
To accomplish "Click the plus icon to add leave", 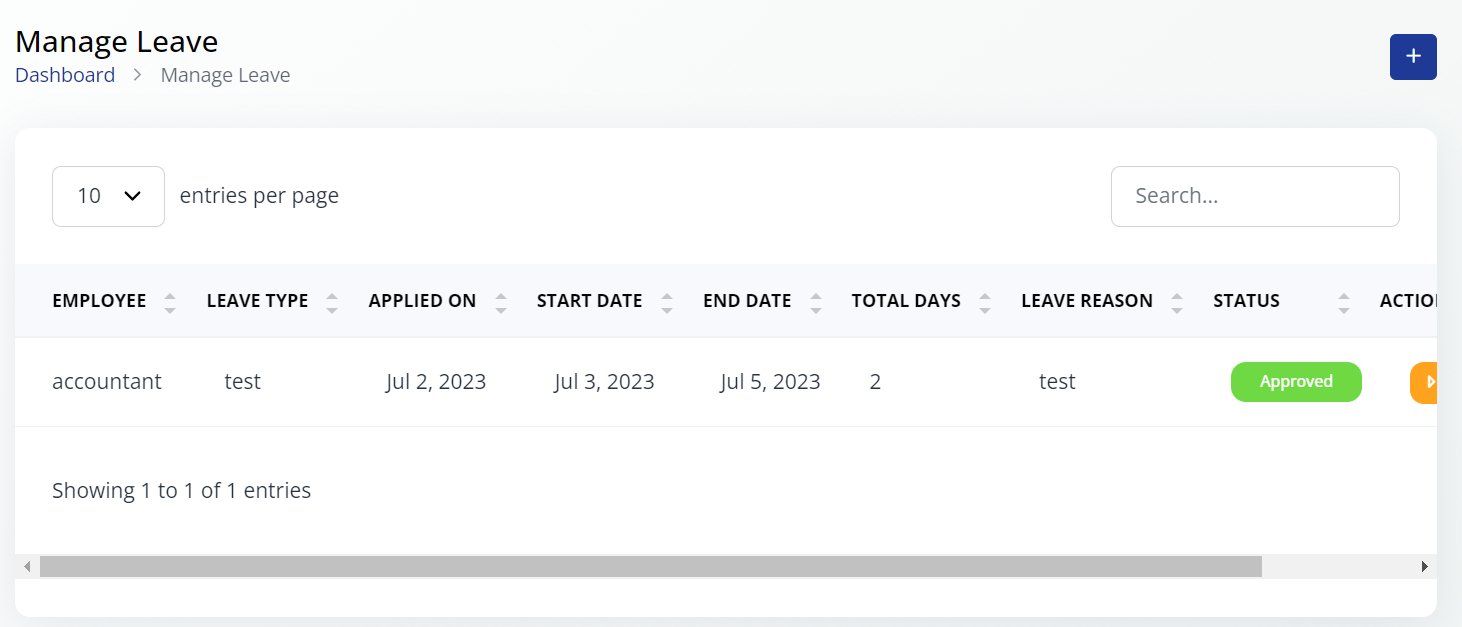I will pyautogui.click(x=1413, y=57).
